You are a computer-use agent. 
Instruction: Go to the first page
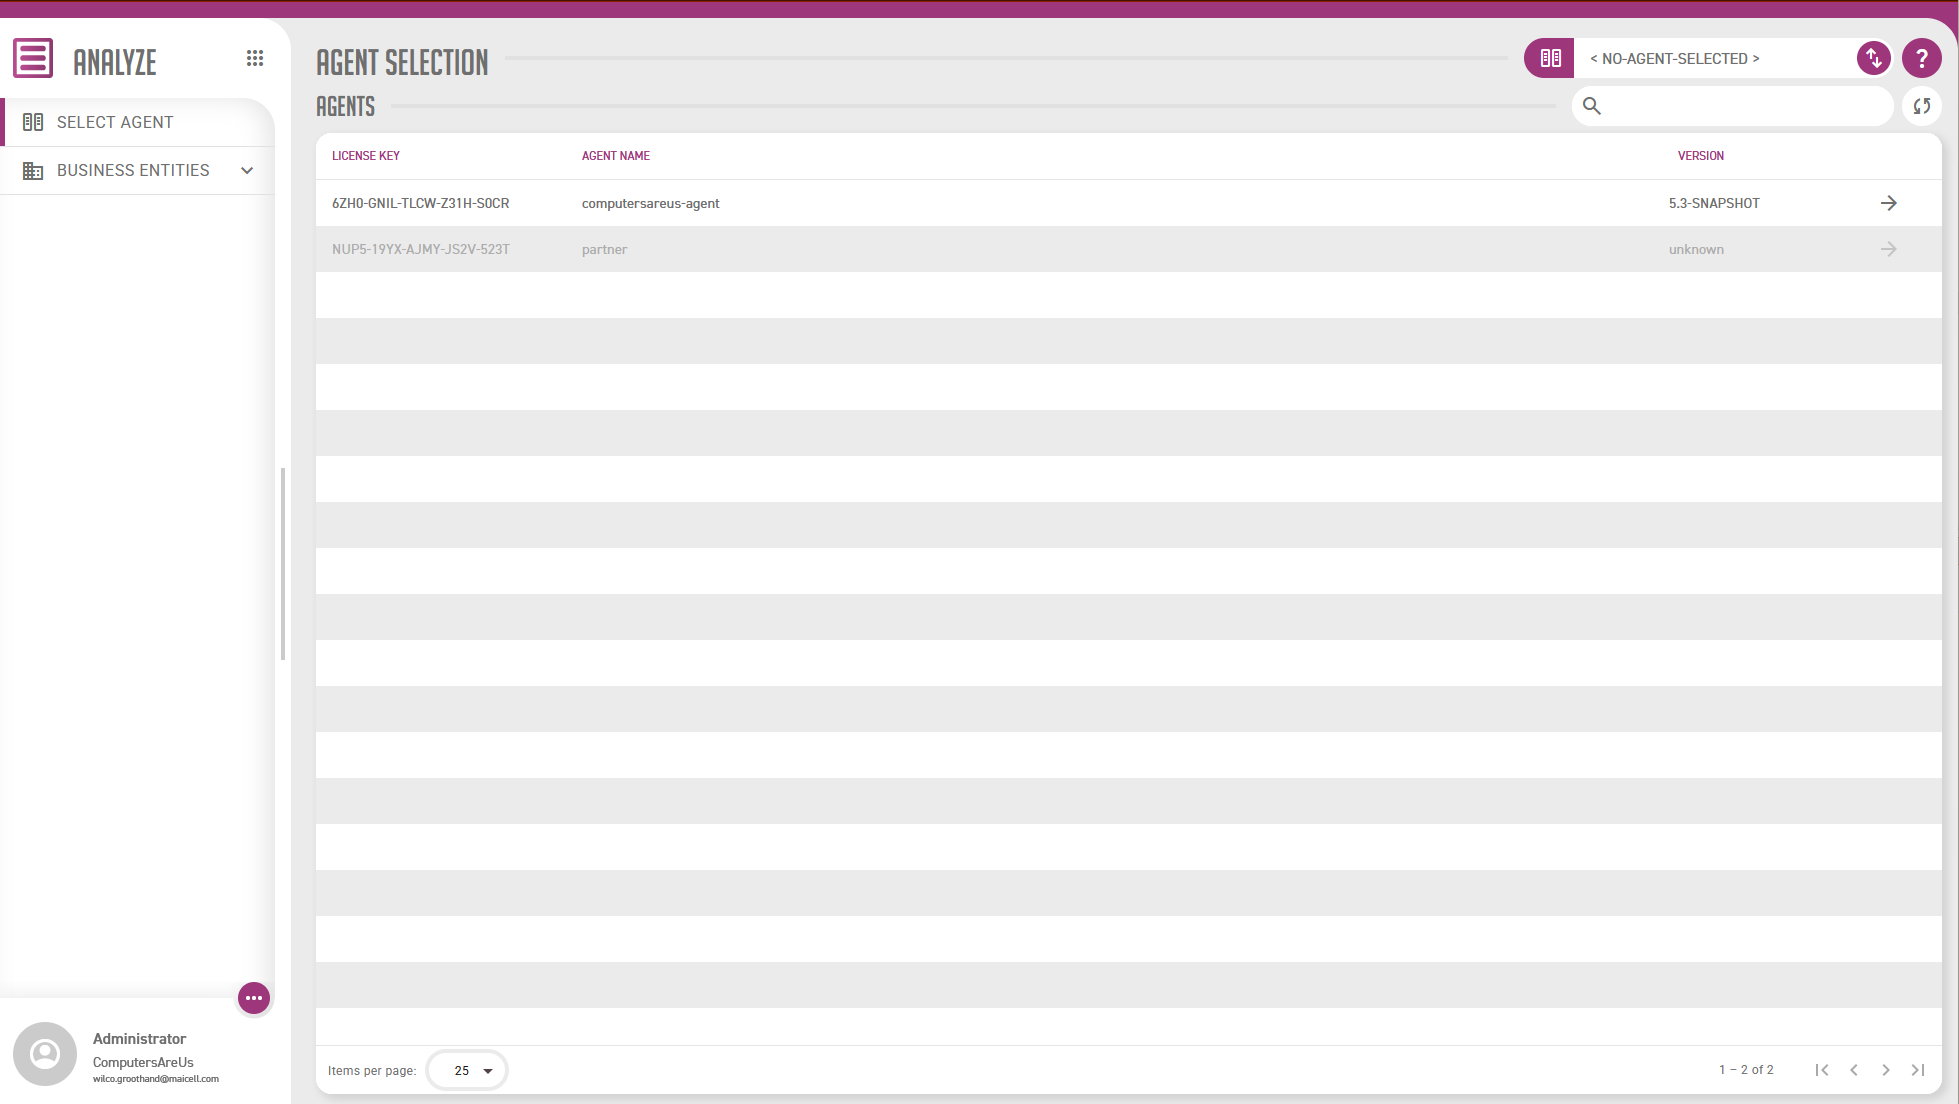pyautogui.click(x=1822, y=1070)
